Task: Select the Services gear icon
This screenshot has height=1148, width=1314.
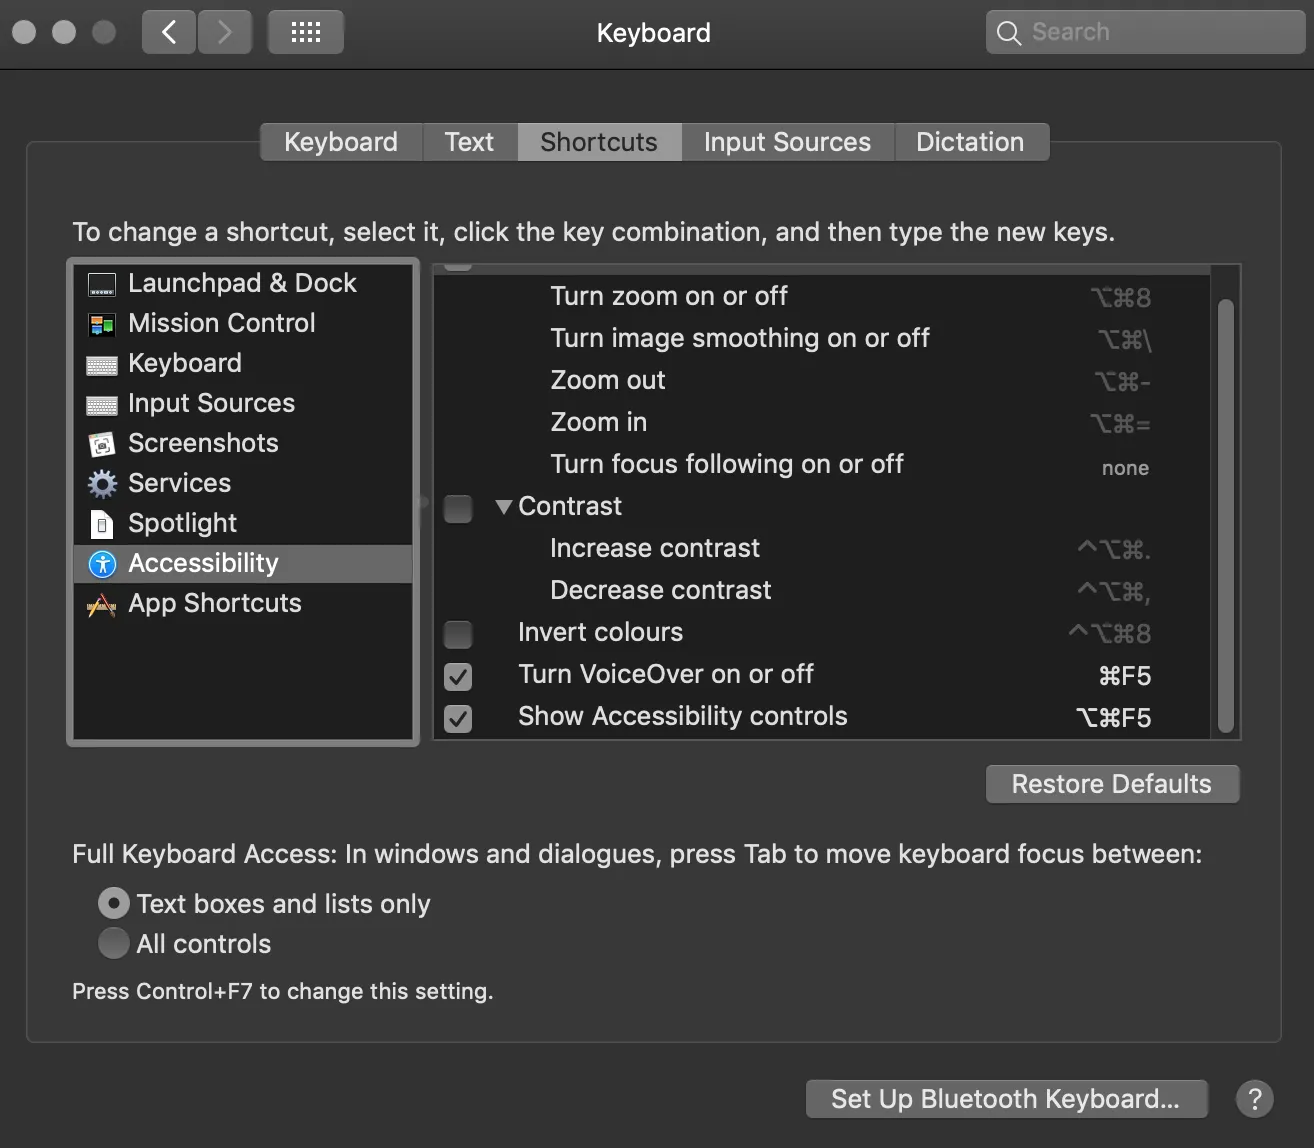Action: point(102,484)
